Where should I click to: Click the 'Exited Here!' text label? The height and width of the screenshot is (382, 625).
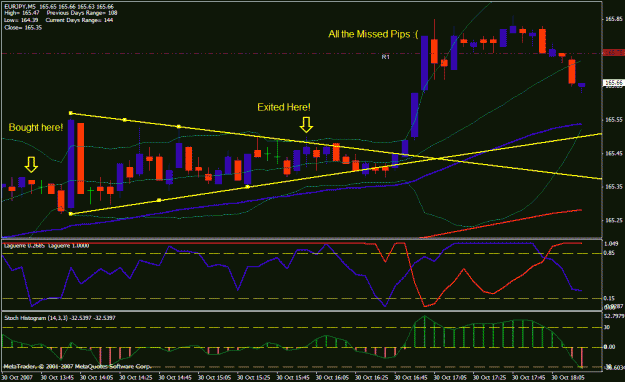click(x=284, y=107)
